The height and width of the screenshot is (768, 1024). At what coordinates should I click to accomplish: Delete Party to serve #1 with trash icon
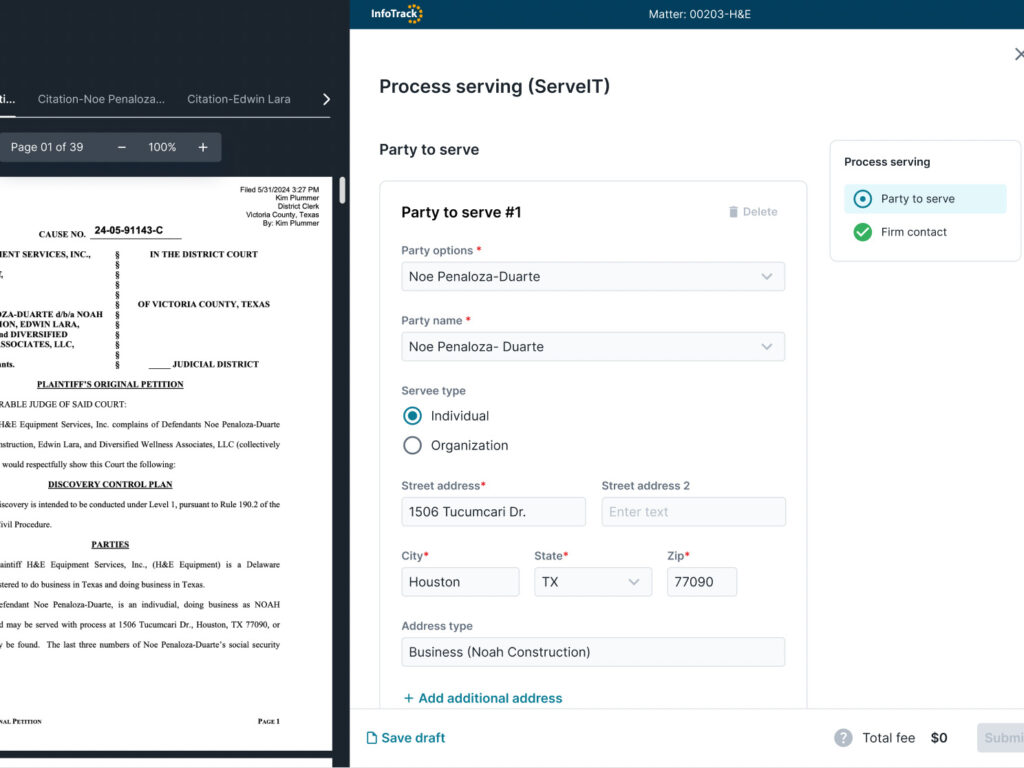tap(753, 211)
